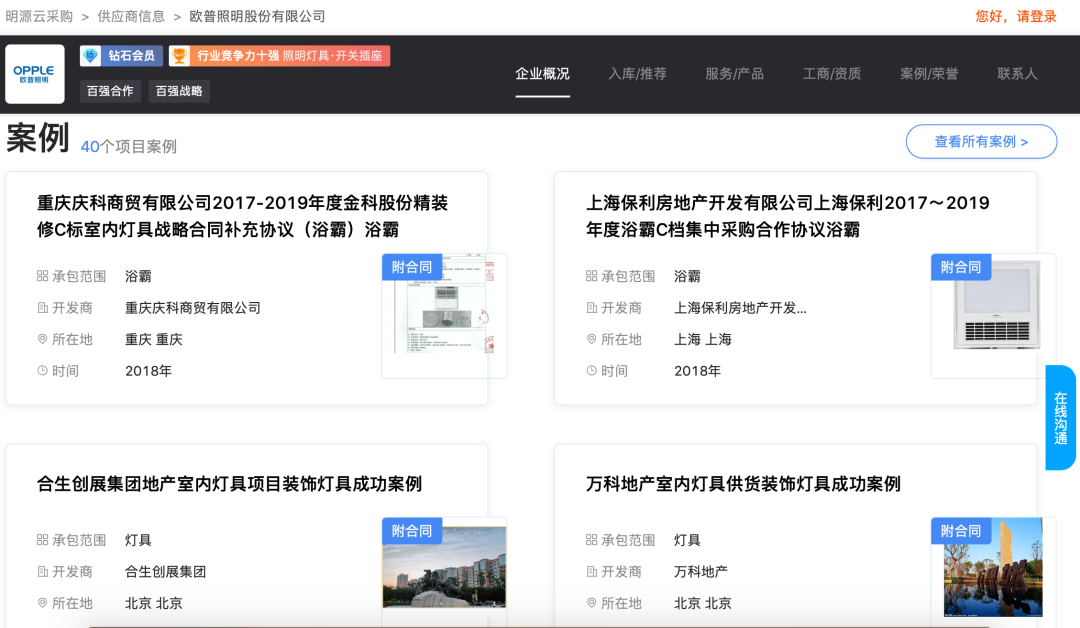
Task: Click clock icon in 重庆庆科商贸 case
Action: pyautogui.click(x=42, y=371)
